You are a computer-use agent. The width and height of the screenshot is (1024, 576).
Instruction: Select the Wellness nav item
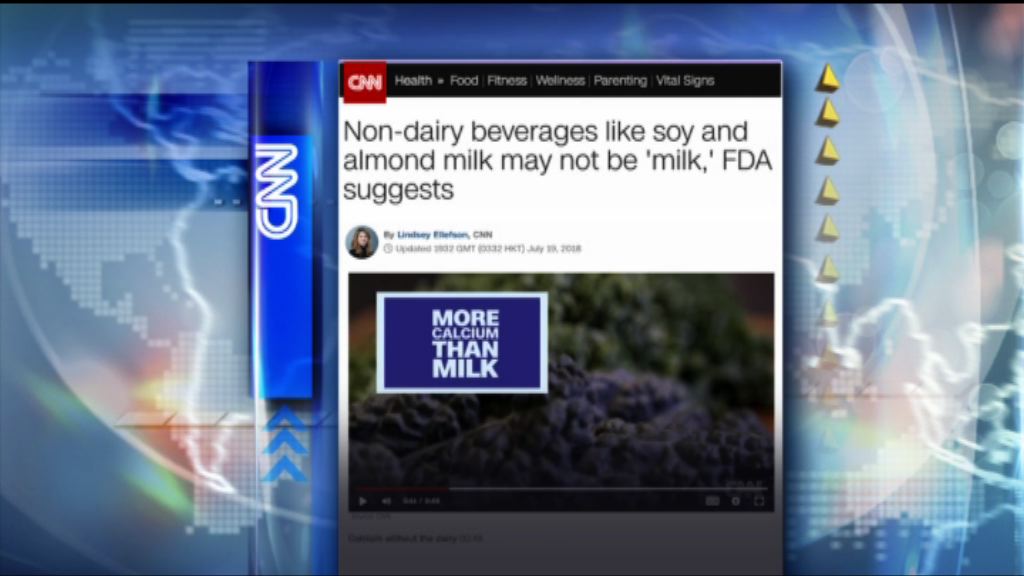[x=560, y=81]
